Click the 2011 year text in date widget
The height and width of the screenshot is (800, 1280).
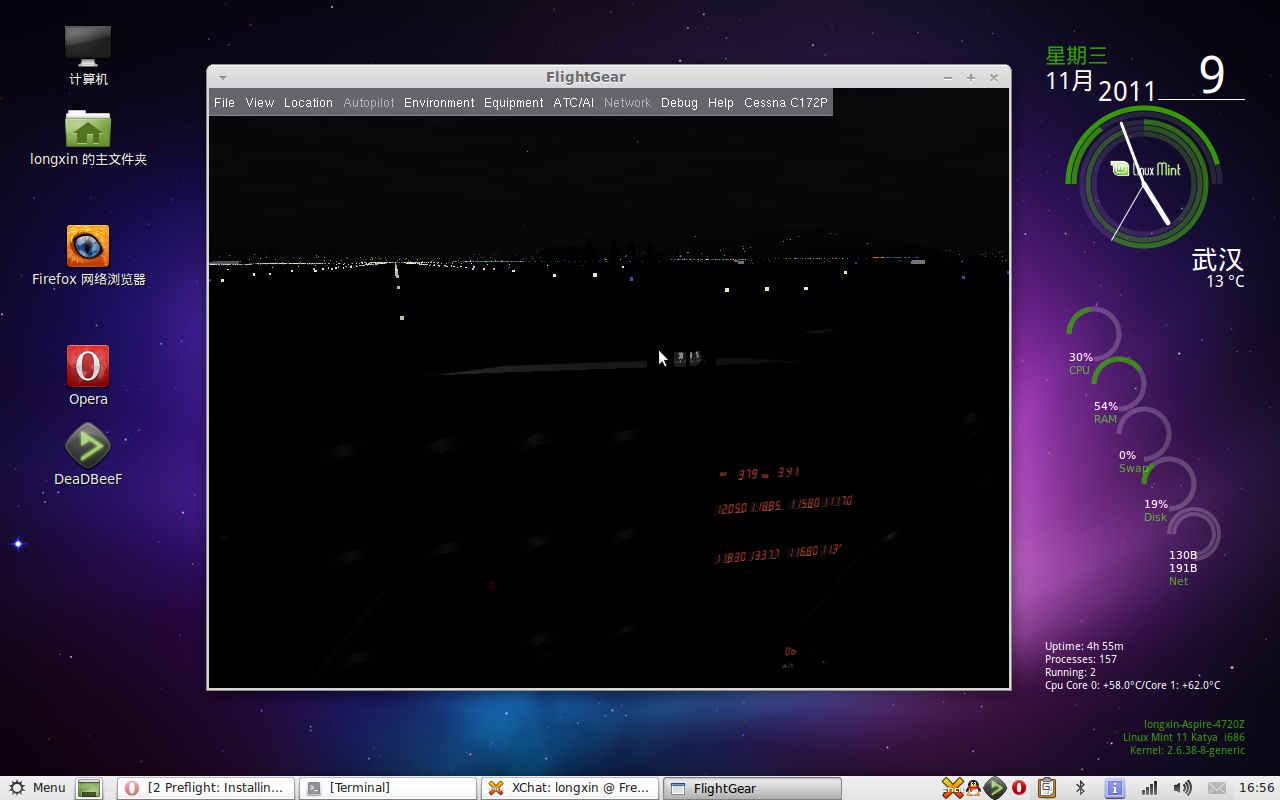(x=1127, y=92)
